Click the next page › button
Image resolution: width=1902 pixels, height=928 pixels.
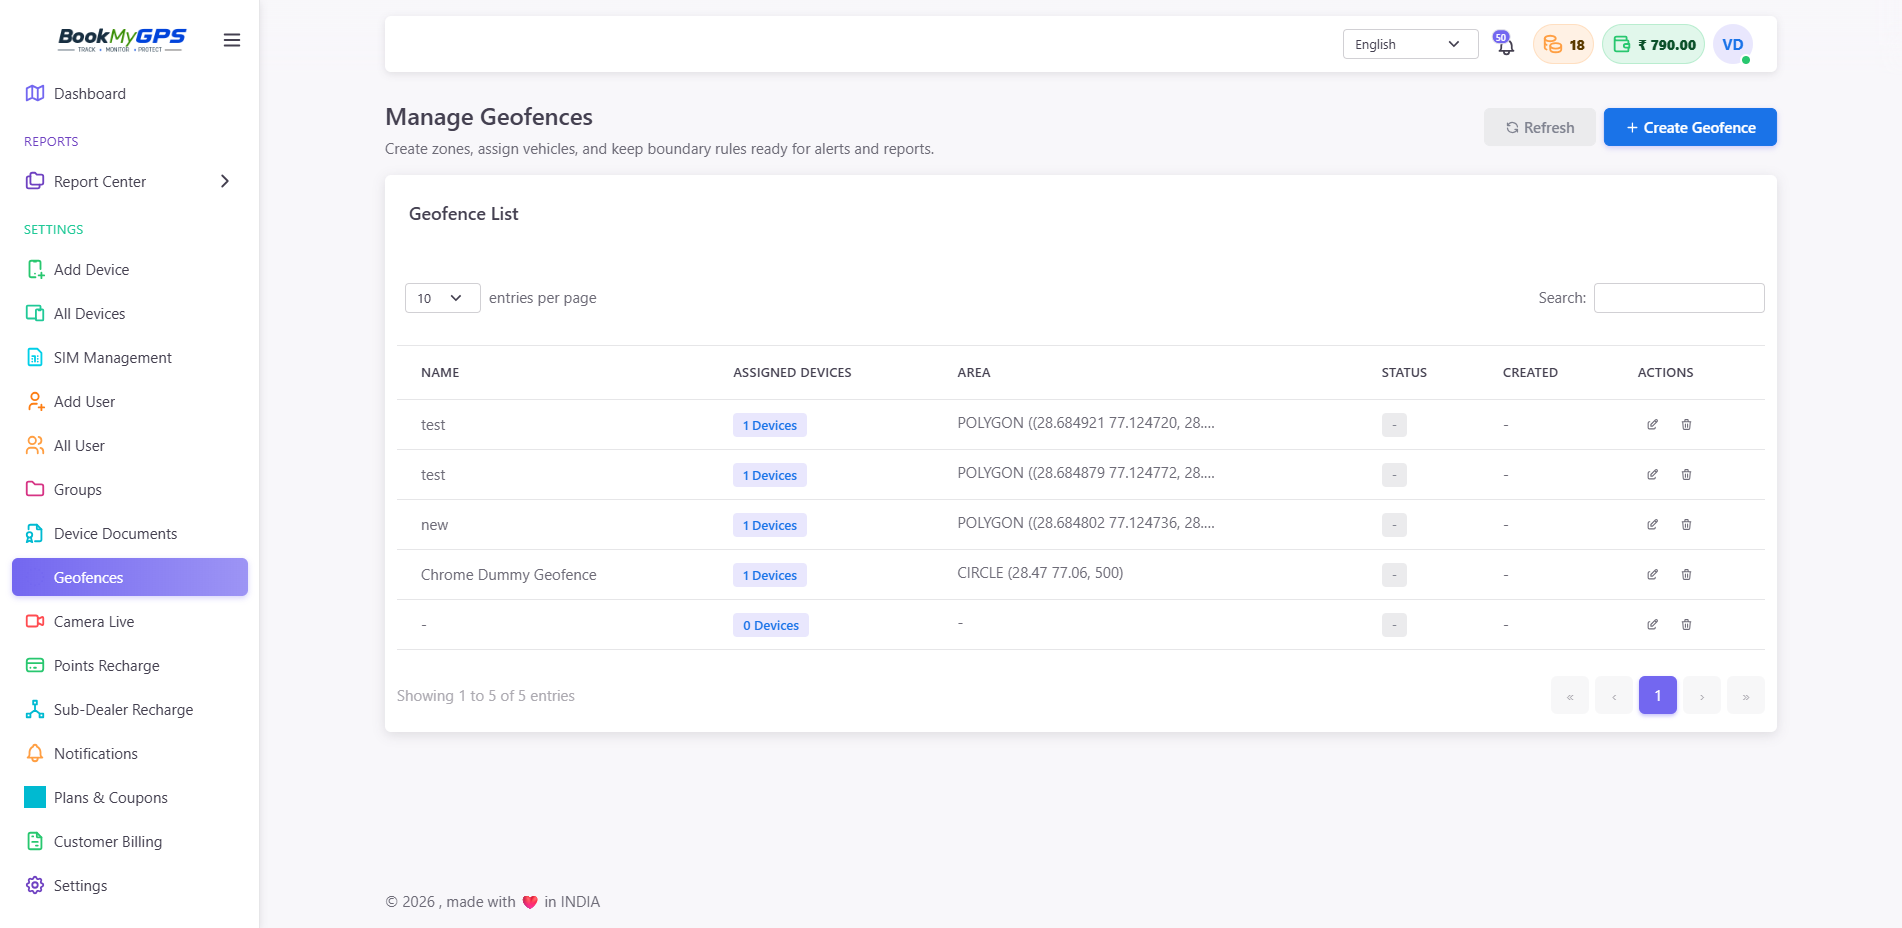click(x=1702, y=695)
